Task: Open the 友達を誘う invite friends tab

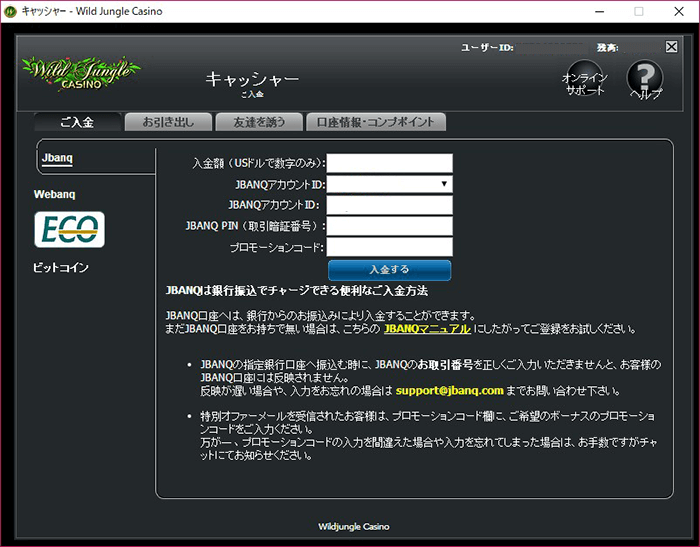Action: 259,122
